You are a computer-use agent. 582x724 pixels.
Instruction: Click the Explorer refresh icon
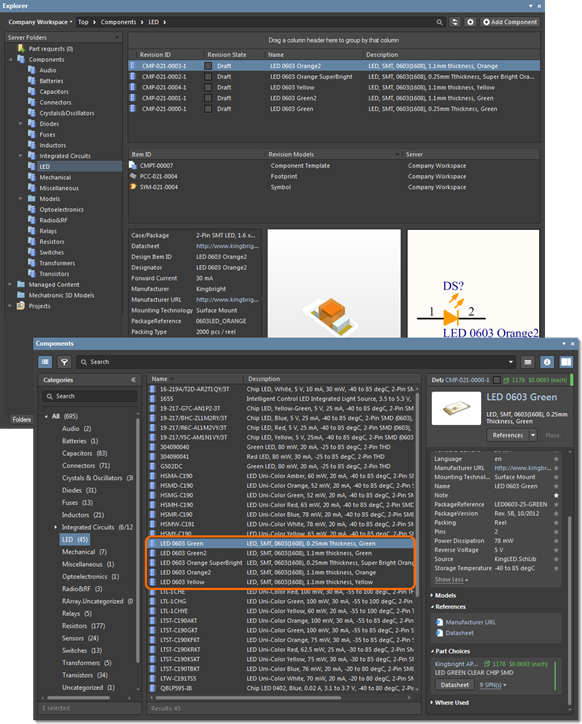pos(455,22)
